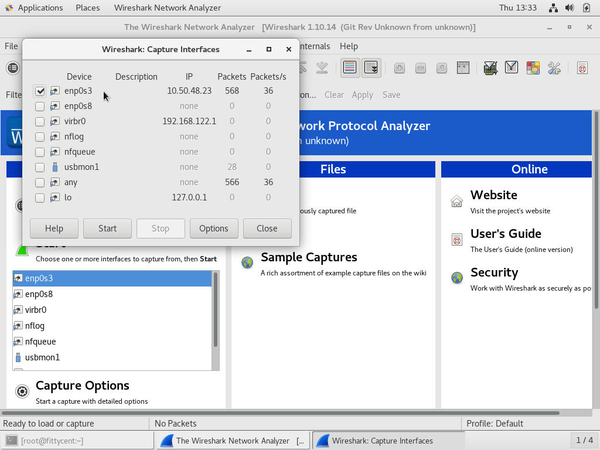The width and height of the screenshot is (600, 450).
Task: Click the terminal icon in the taskbar
Action: [11, 440]
